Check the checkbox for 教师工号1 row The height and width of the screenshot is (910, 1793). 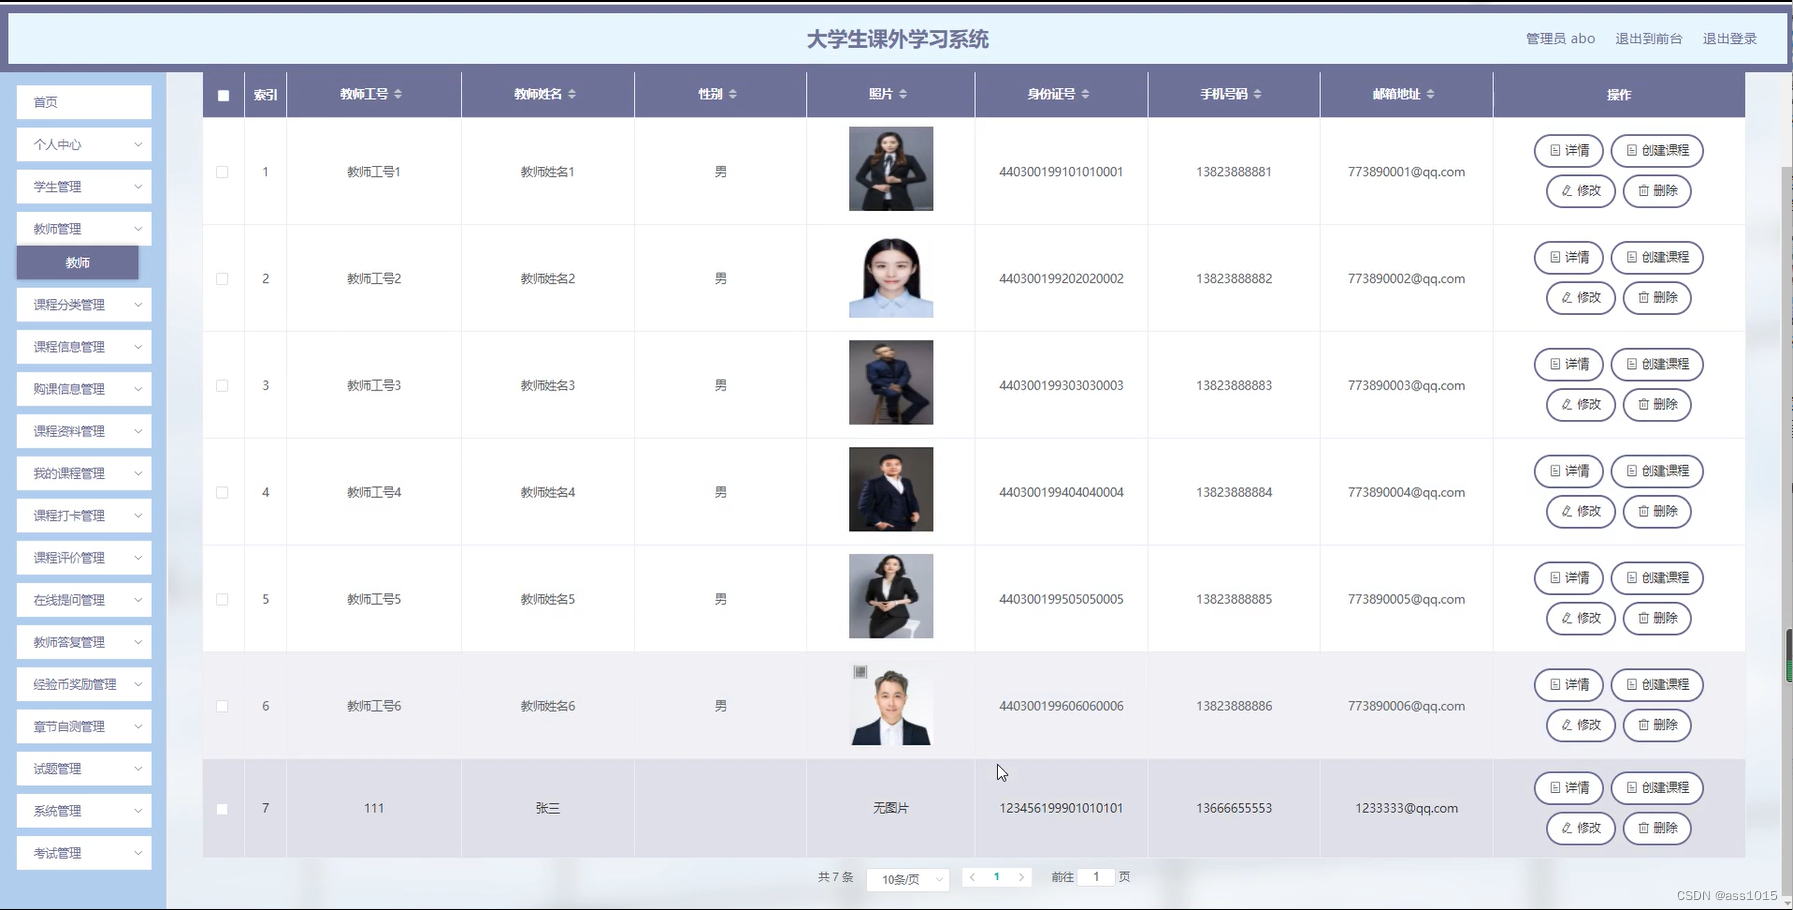(x=223, y=171)
